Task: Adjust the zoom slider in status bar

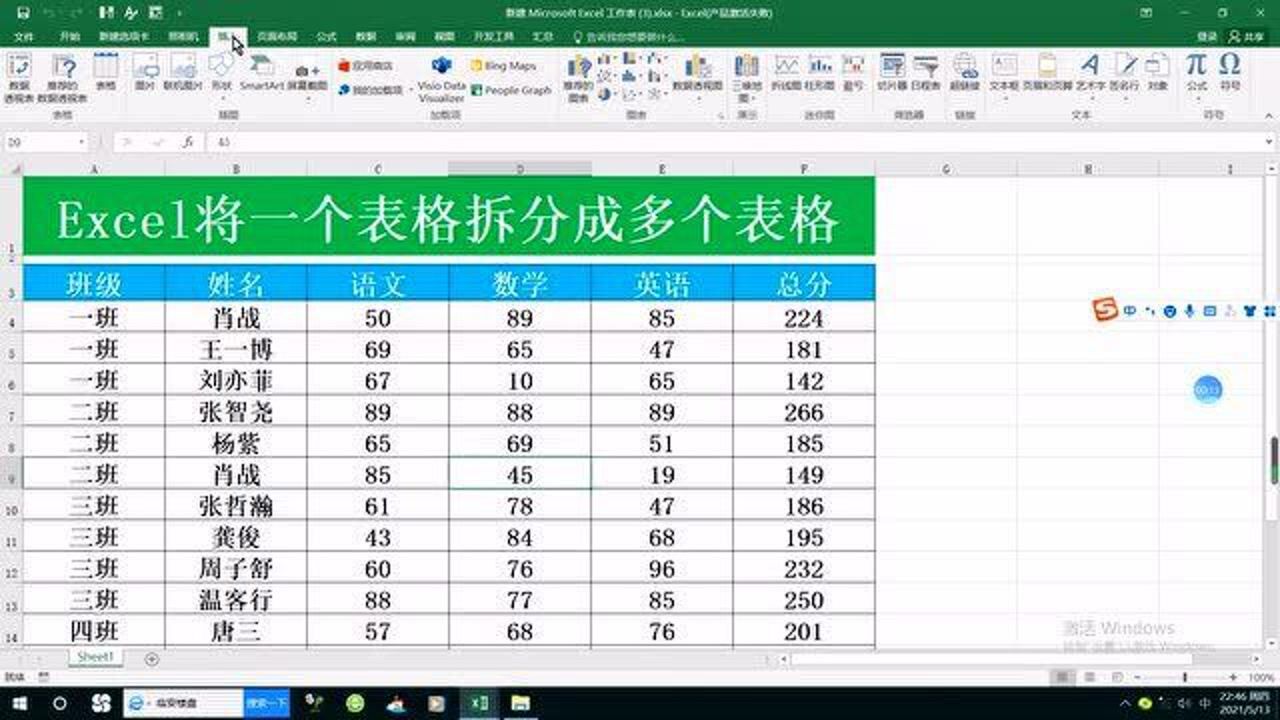Action: coord(1184,677)
